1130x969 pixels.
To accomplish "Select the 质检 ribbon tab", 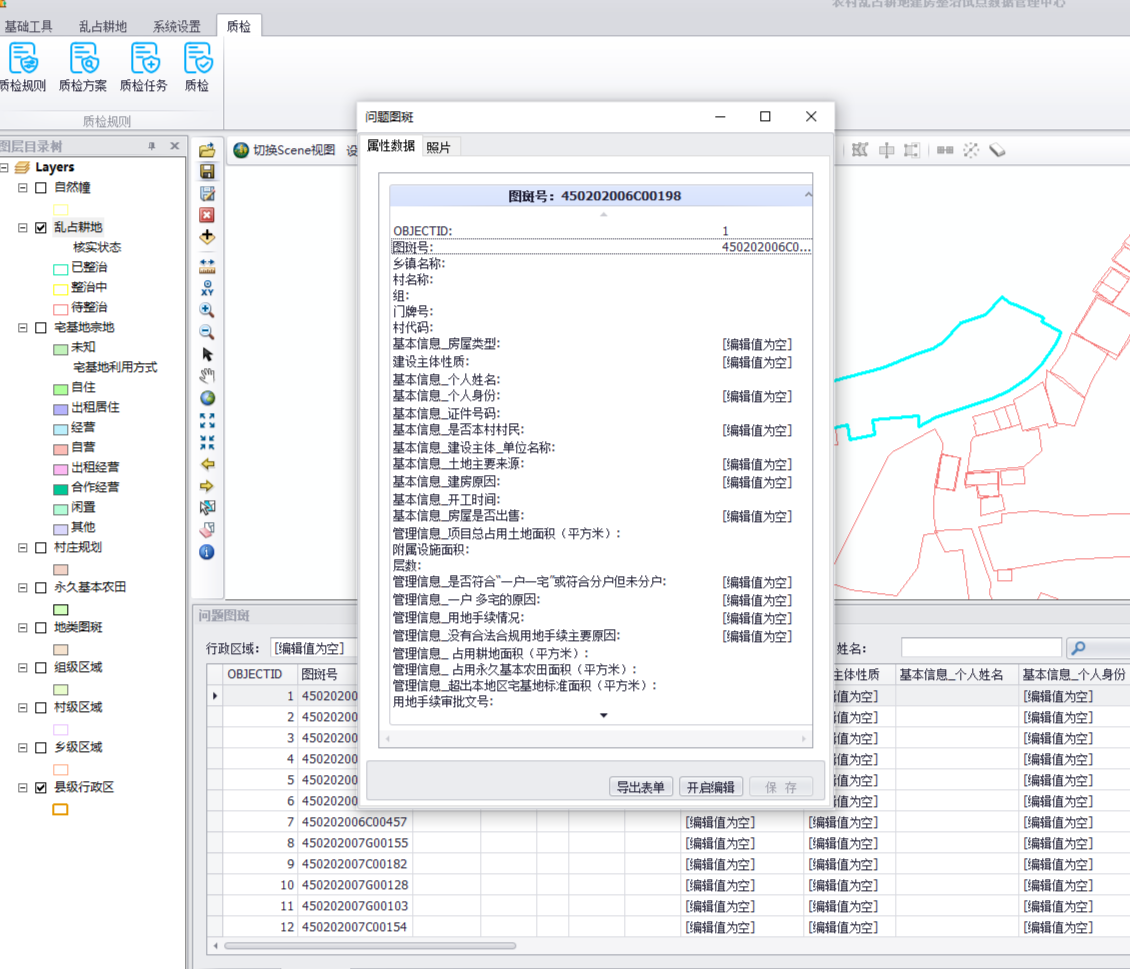I will point(239,27).
